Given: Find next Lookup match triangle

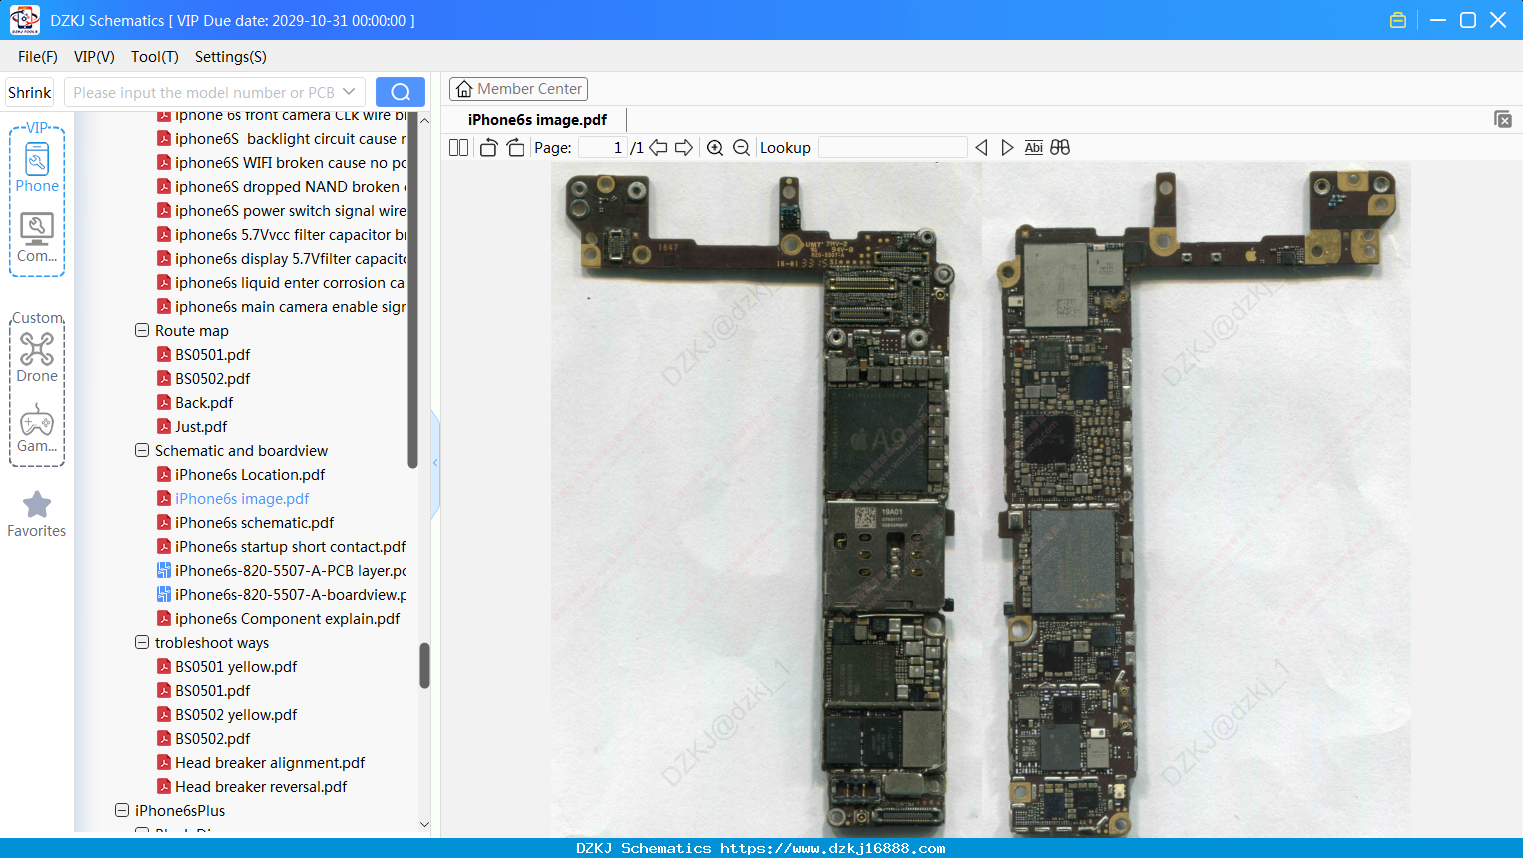Looking at the screenshot, I should 1007,147.
